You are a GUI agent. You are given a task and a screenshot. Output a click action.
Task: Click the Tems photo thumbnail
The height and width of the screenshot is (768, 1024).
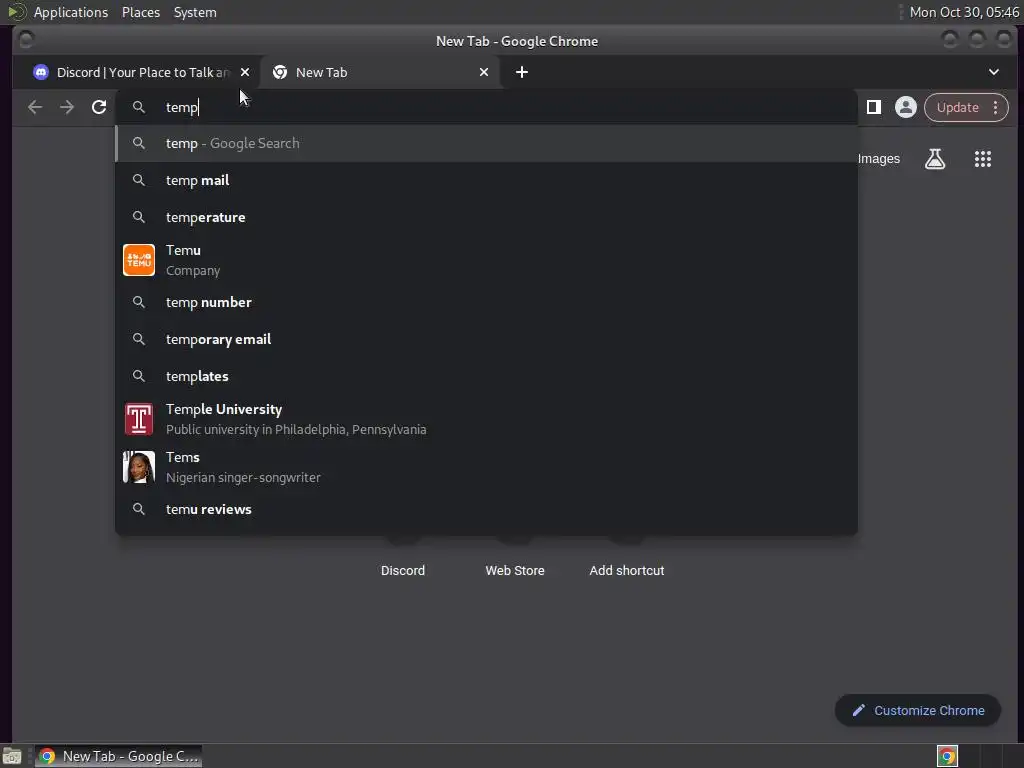pos(139,467)
